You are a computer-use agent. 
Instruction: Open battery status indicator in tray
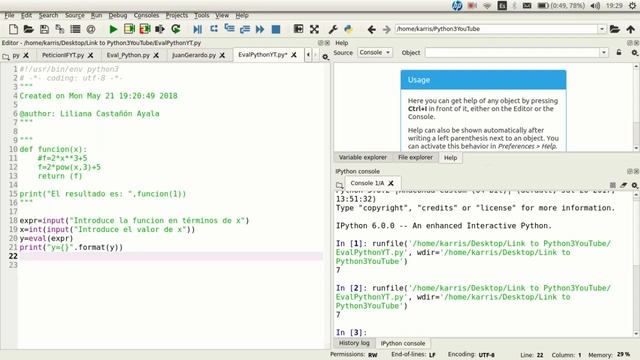561,6
